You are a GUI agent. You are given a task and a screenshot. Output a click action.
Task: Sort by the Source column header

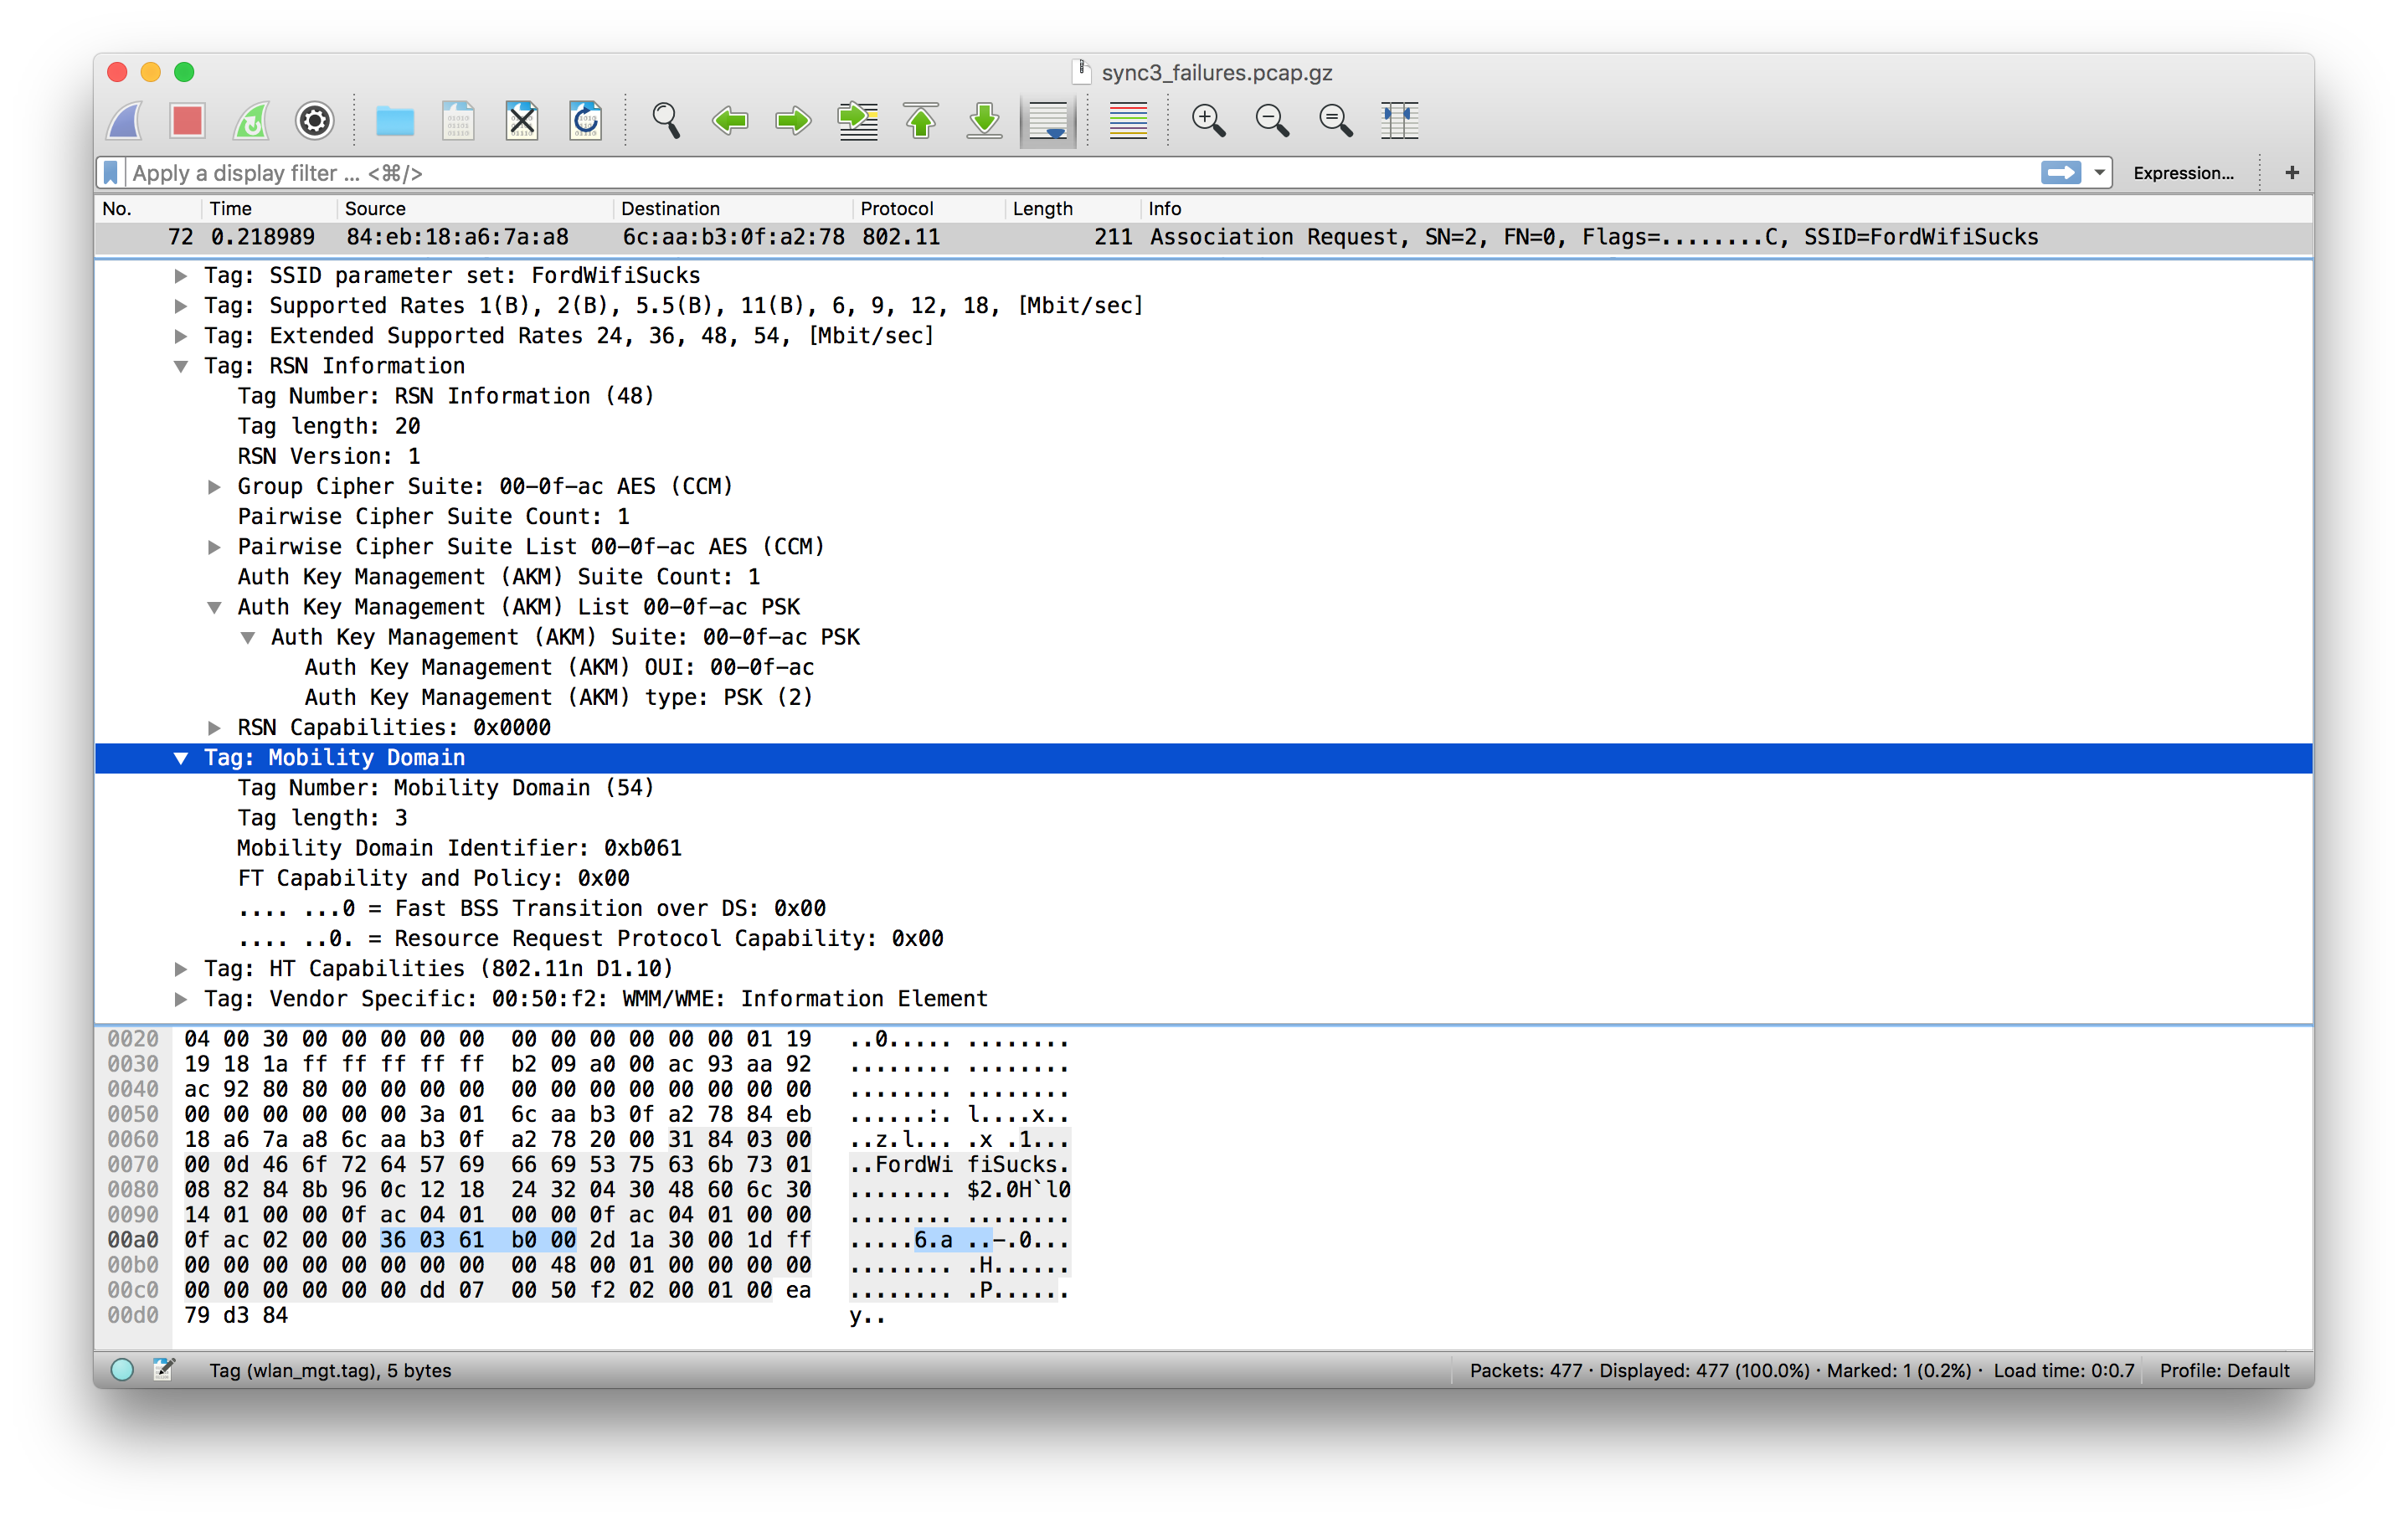click(x=375, y=208)
